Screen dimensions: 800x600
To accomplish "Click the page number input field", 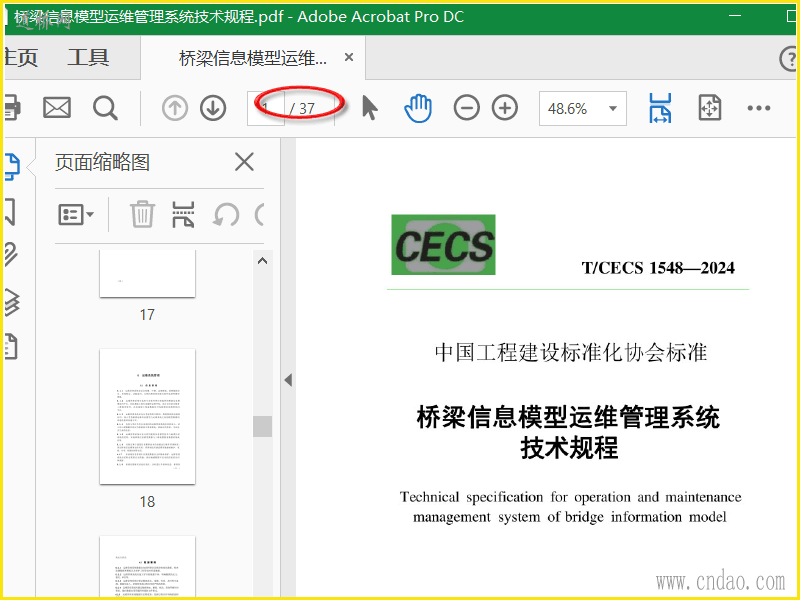I will tap(265, 108).
